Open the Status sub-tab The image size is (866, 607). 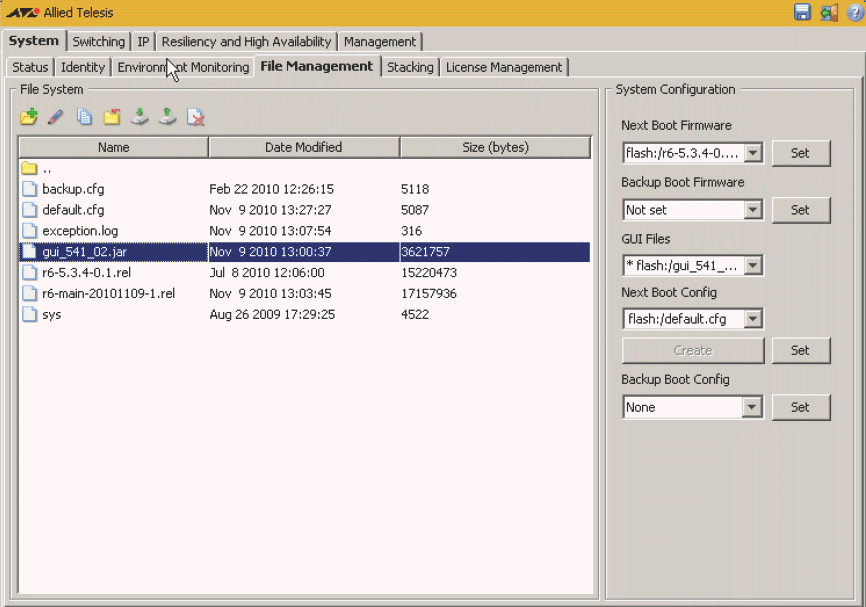pos(30,67)
